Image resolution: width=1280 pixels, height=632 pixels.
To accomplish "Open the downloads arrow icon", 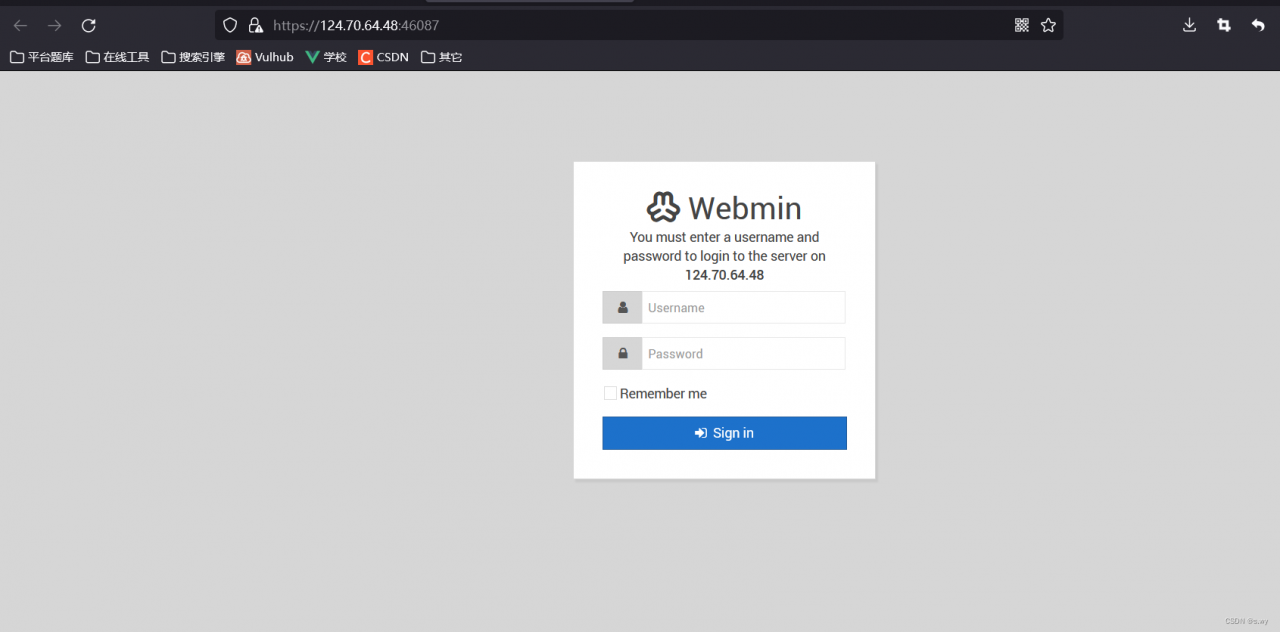I will [x=1189, y=25].
